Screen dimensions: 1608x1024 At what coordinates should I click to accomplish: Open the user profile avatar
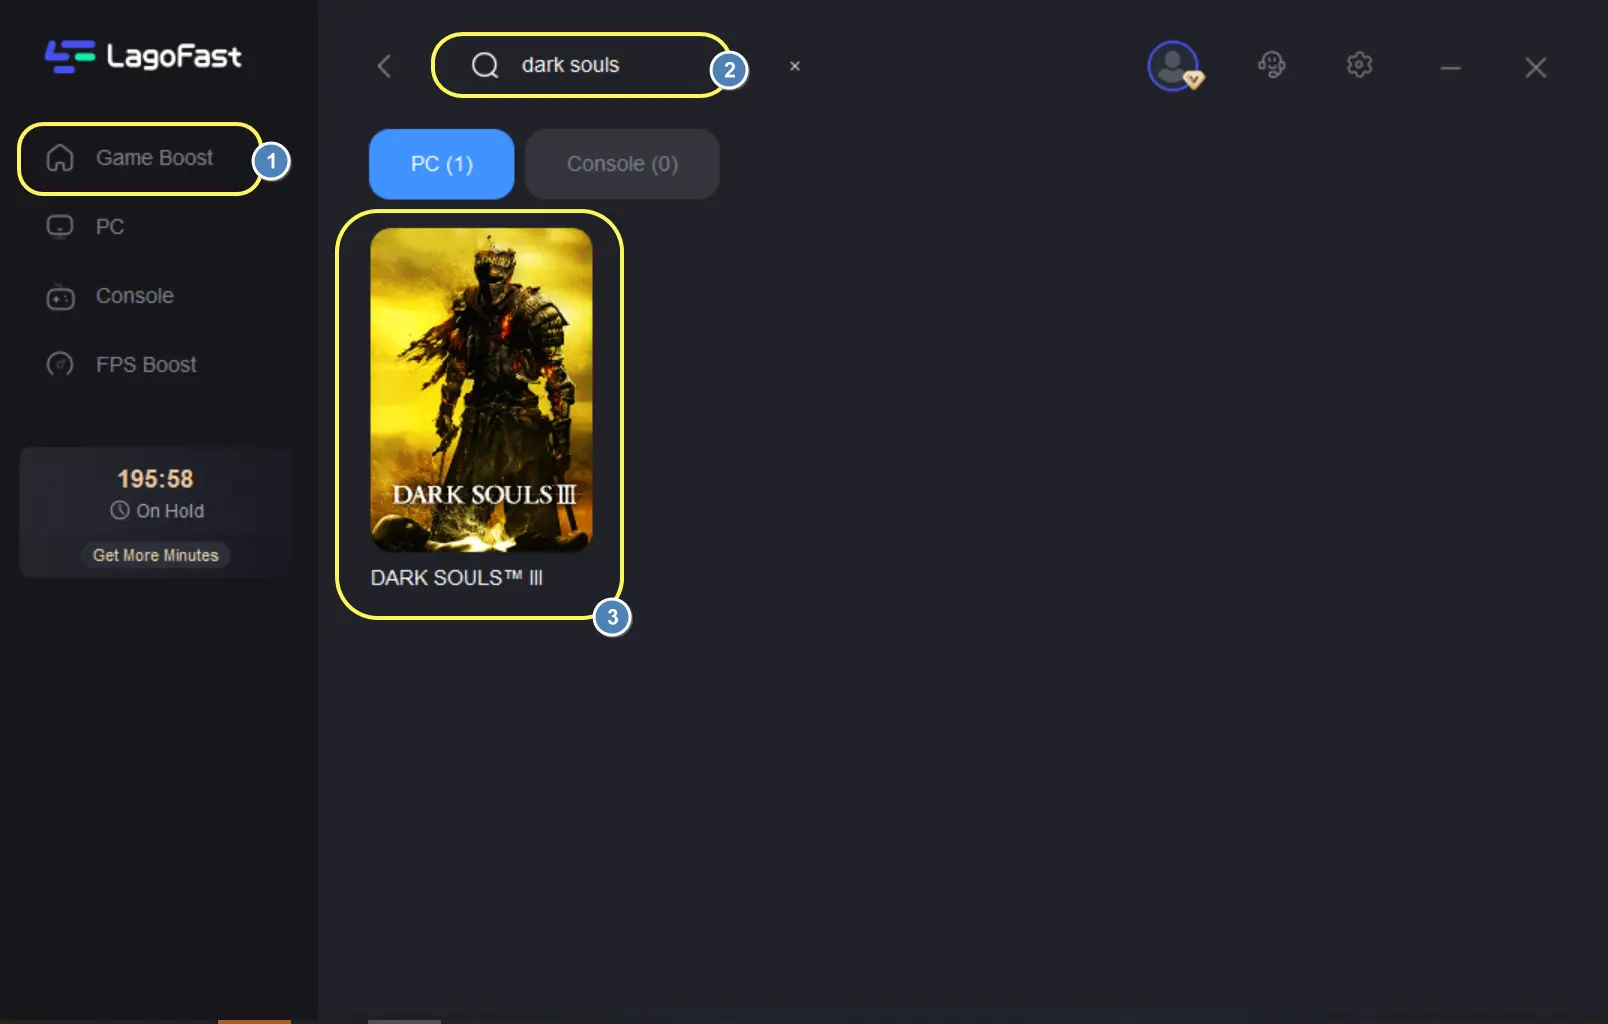(1173, 66)
